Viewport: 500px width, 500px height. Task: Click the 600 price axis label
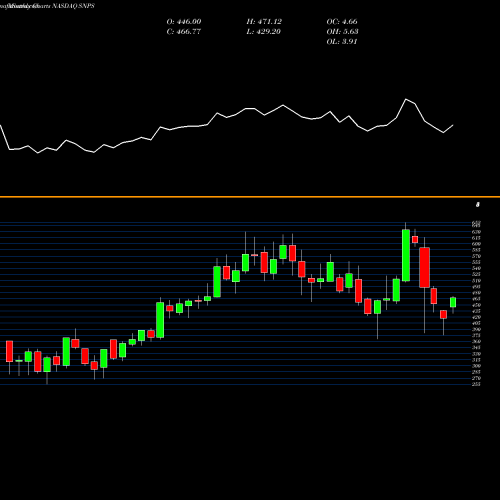coord(476,244)
